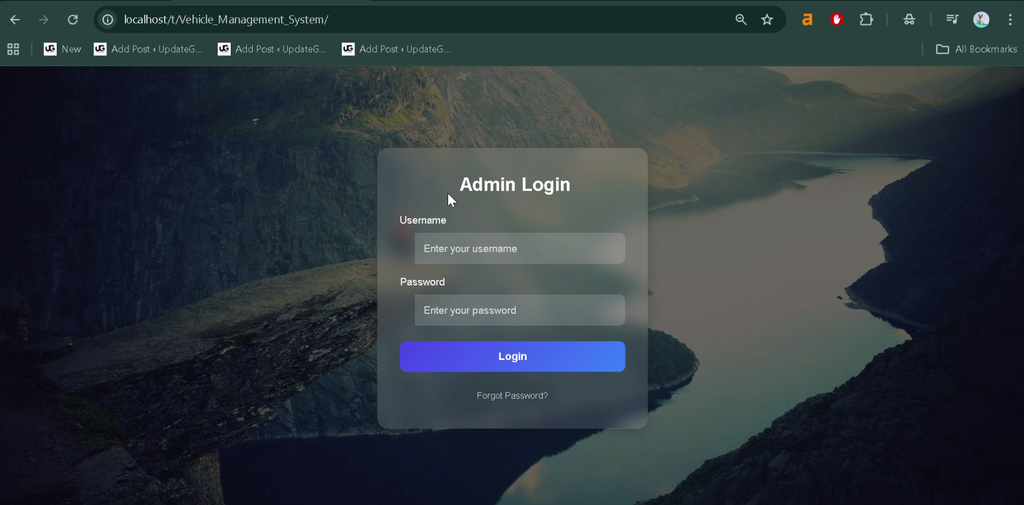Image resolution: width=1024 pixels, height=505 pixels.
Task: Click the 'Password' label
Action: 423,282
